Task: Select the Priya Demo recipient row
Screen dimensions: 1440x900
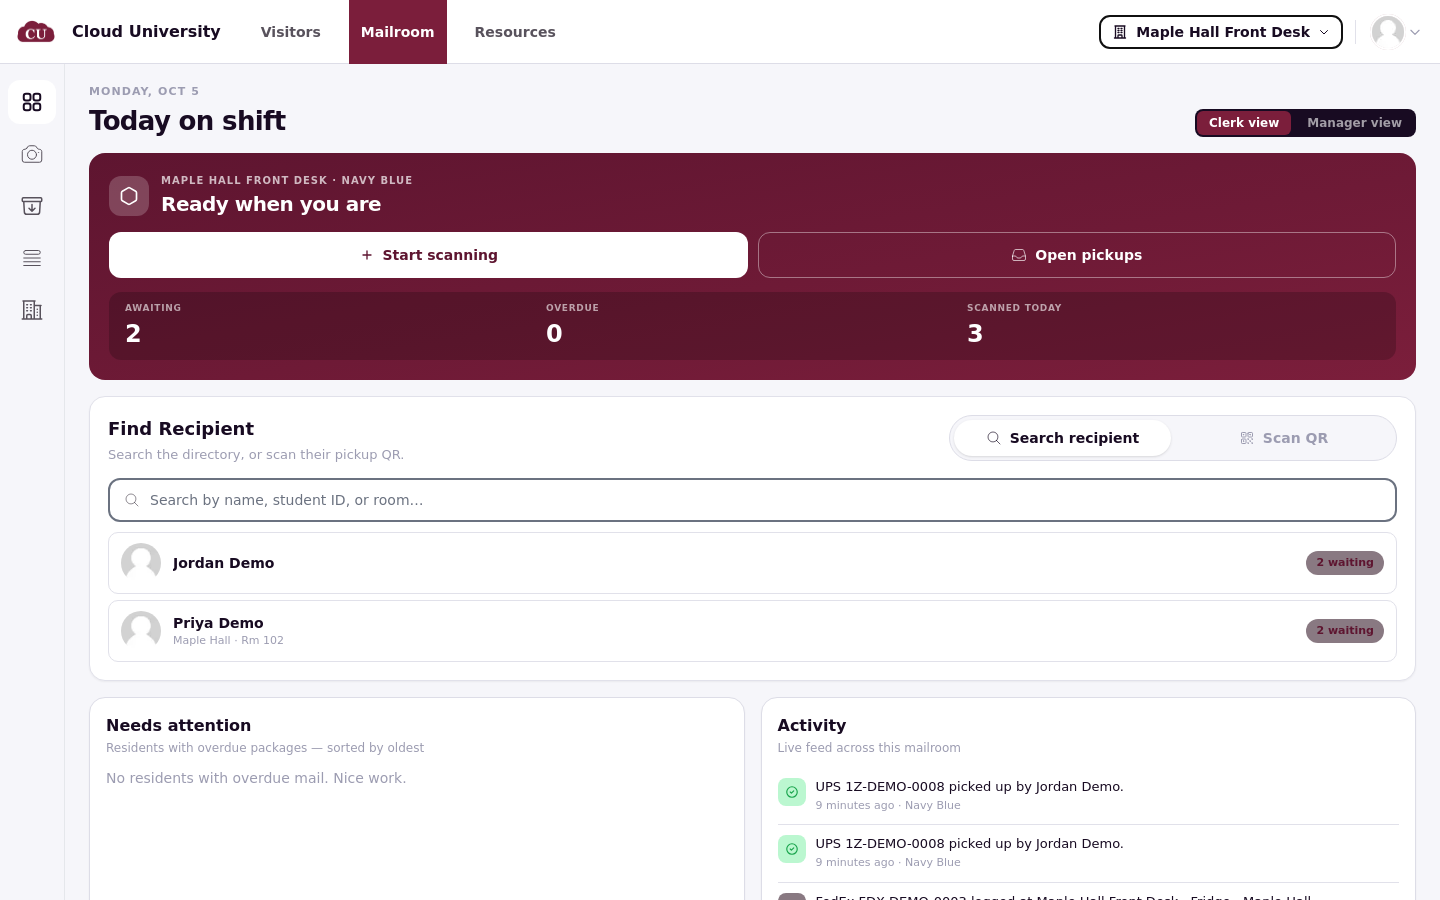Action: 752,631
